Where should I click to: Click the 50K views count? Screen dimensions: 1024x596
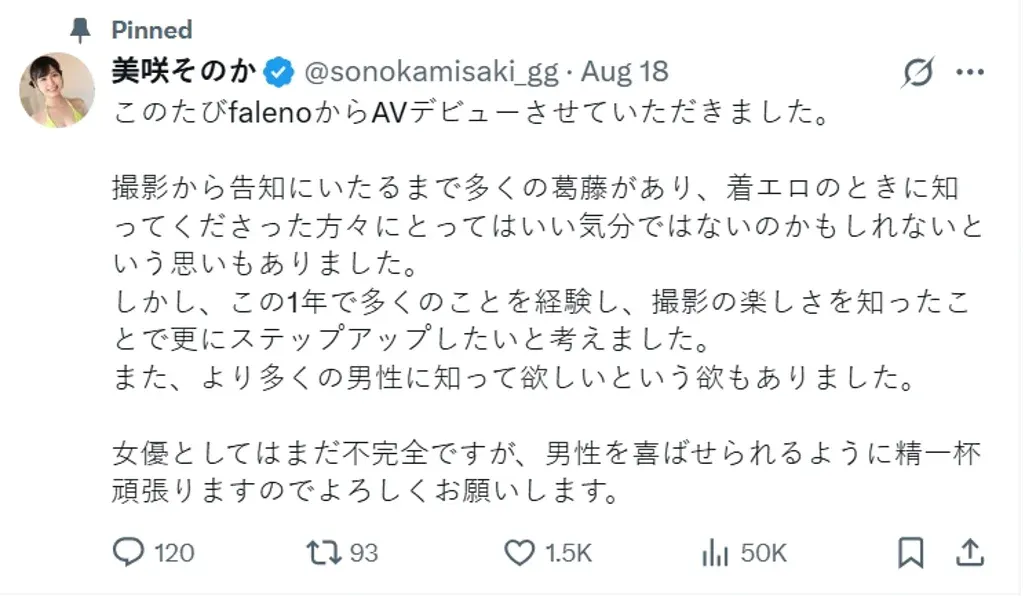pyautogui.click(x=764, y=552)
